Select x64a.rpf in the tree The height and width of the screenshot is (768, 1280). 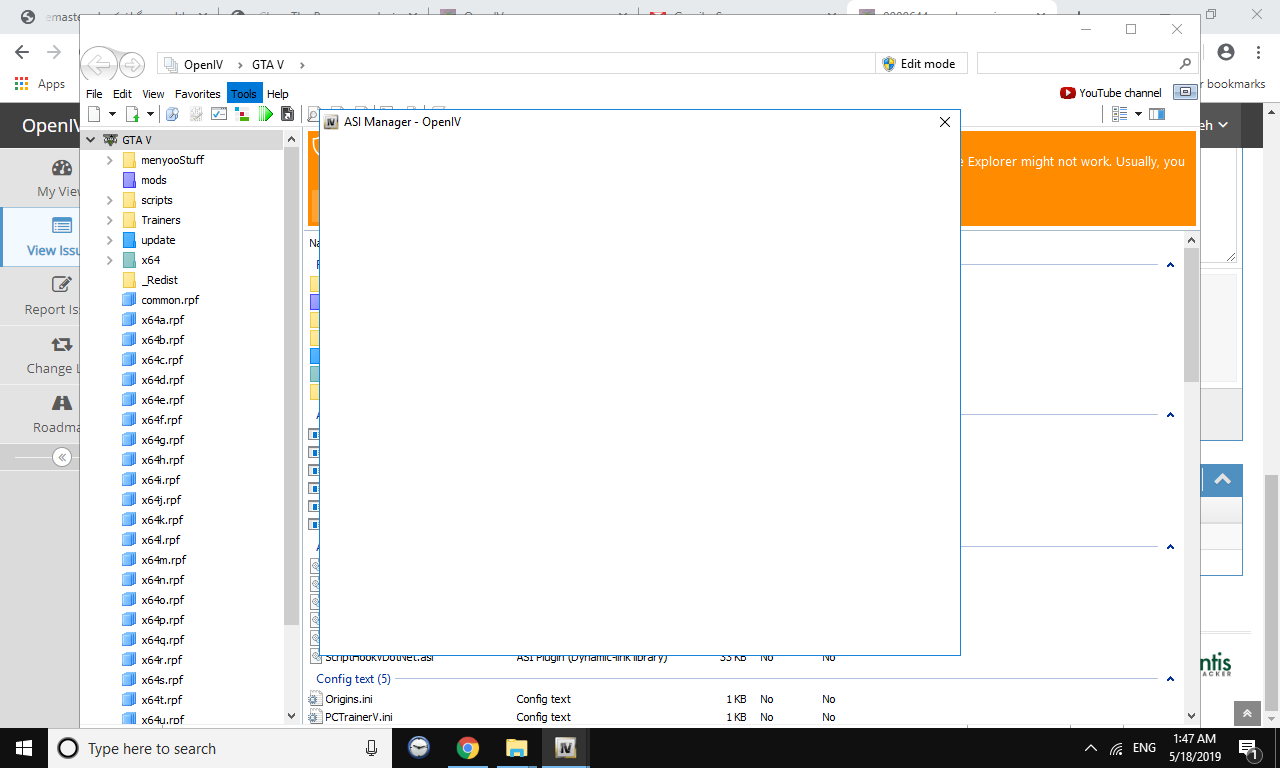[x=162, y=320]
